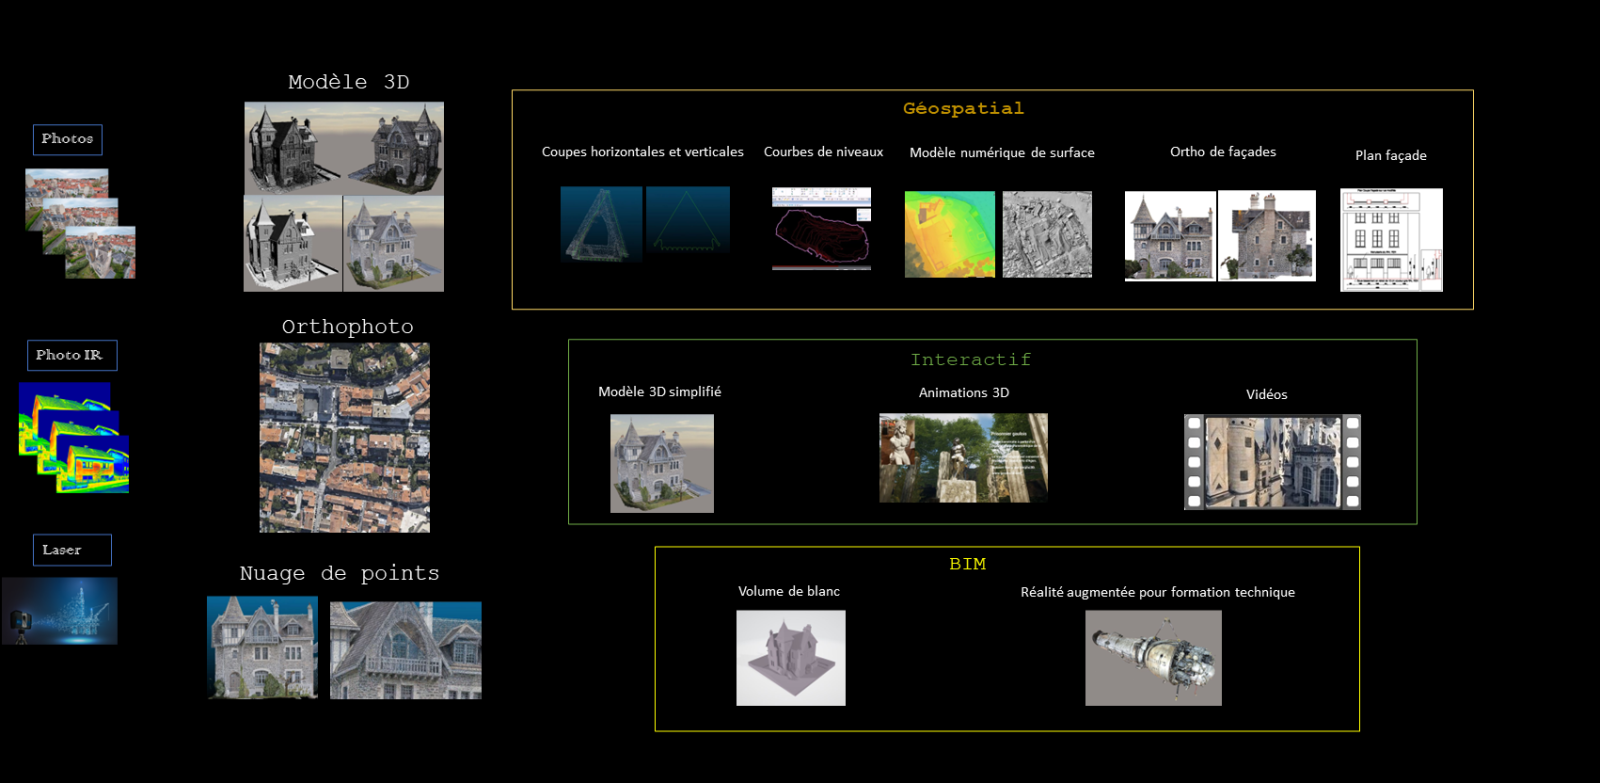Click the colored Modèle numérique de surface map
This screenshot has height=783, width=1600.
pyautogui.click(x=949, y=234)
